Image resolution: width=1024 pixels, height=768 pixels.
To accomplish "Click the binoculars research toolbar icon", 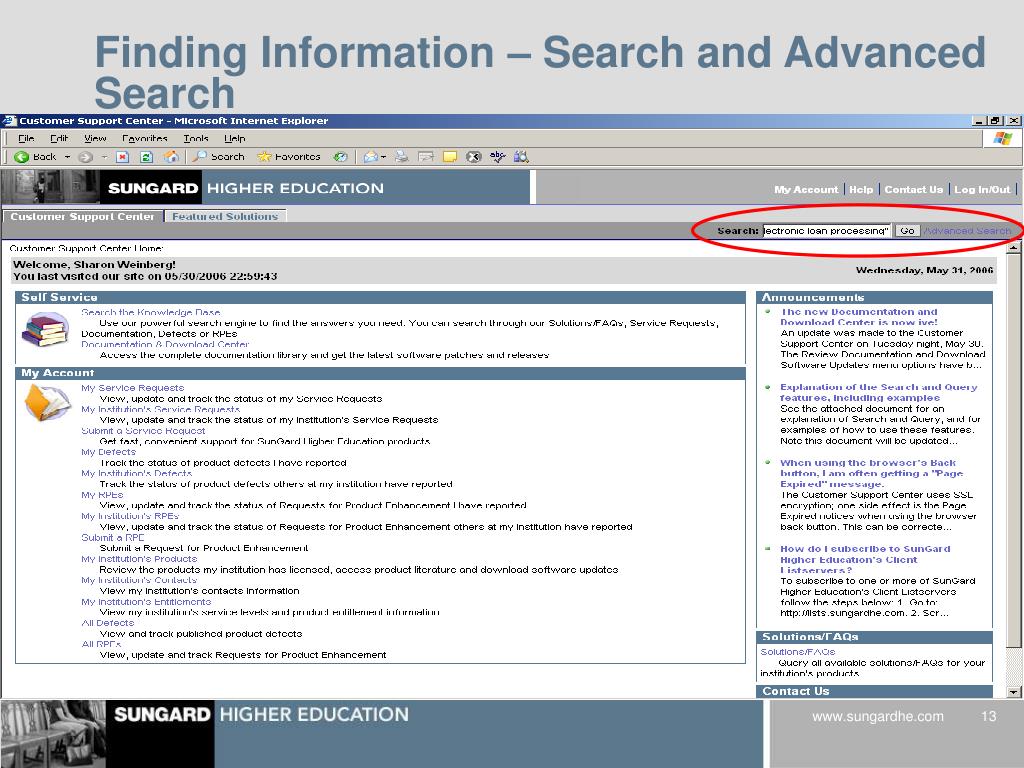I will [x=521, y=157].
